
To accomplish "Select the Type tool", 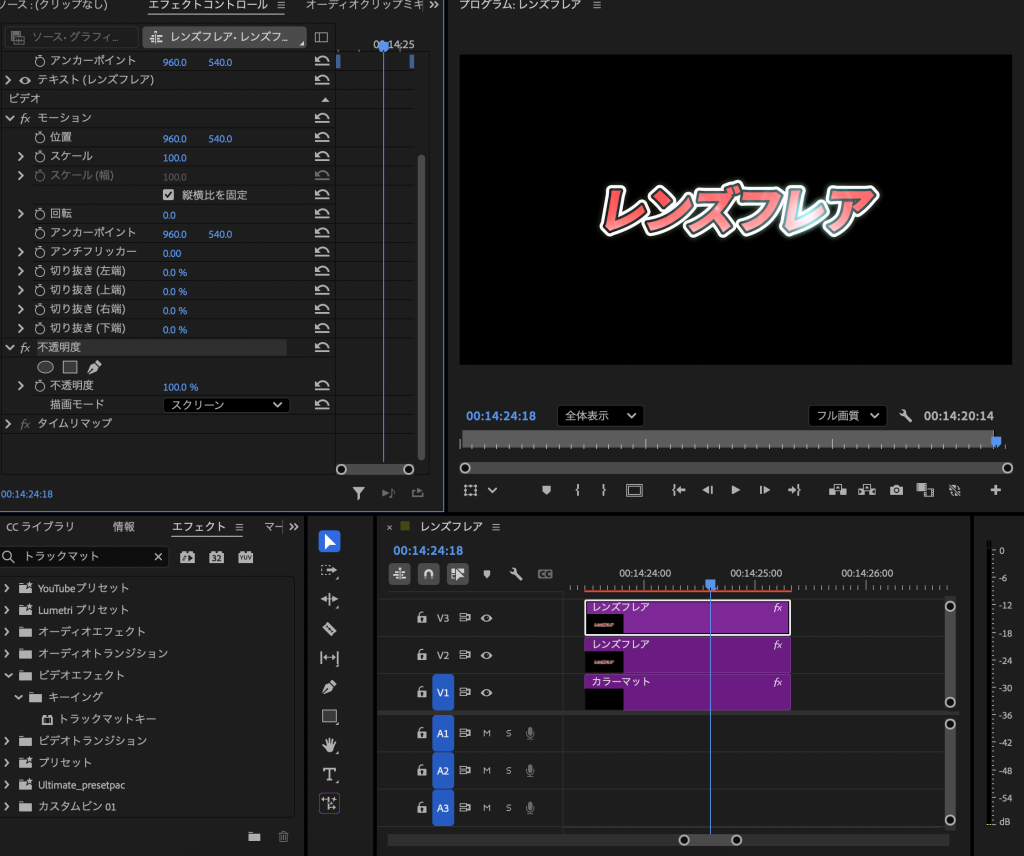I will coord(329,774).
